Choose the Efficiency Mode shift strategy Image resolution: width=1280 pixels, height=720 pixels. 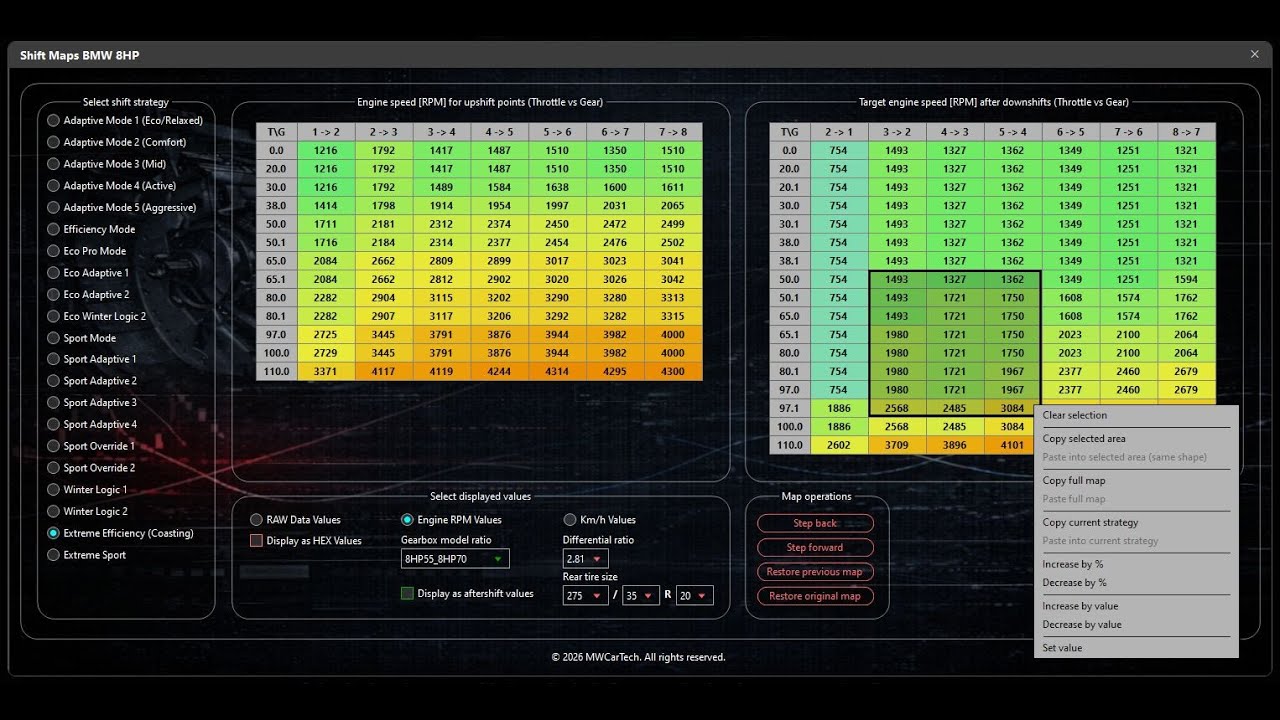(x=91, y=229)
